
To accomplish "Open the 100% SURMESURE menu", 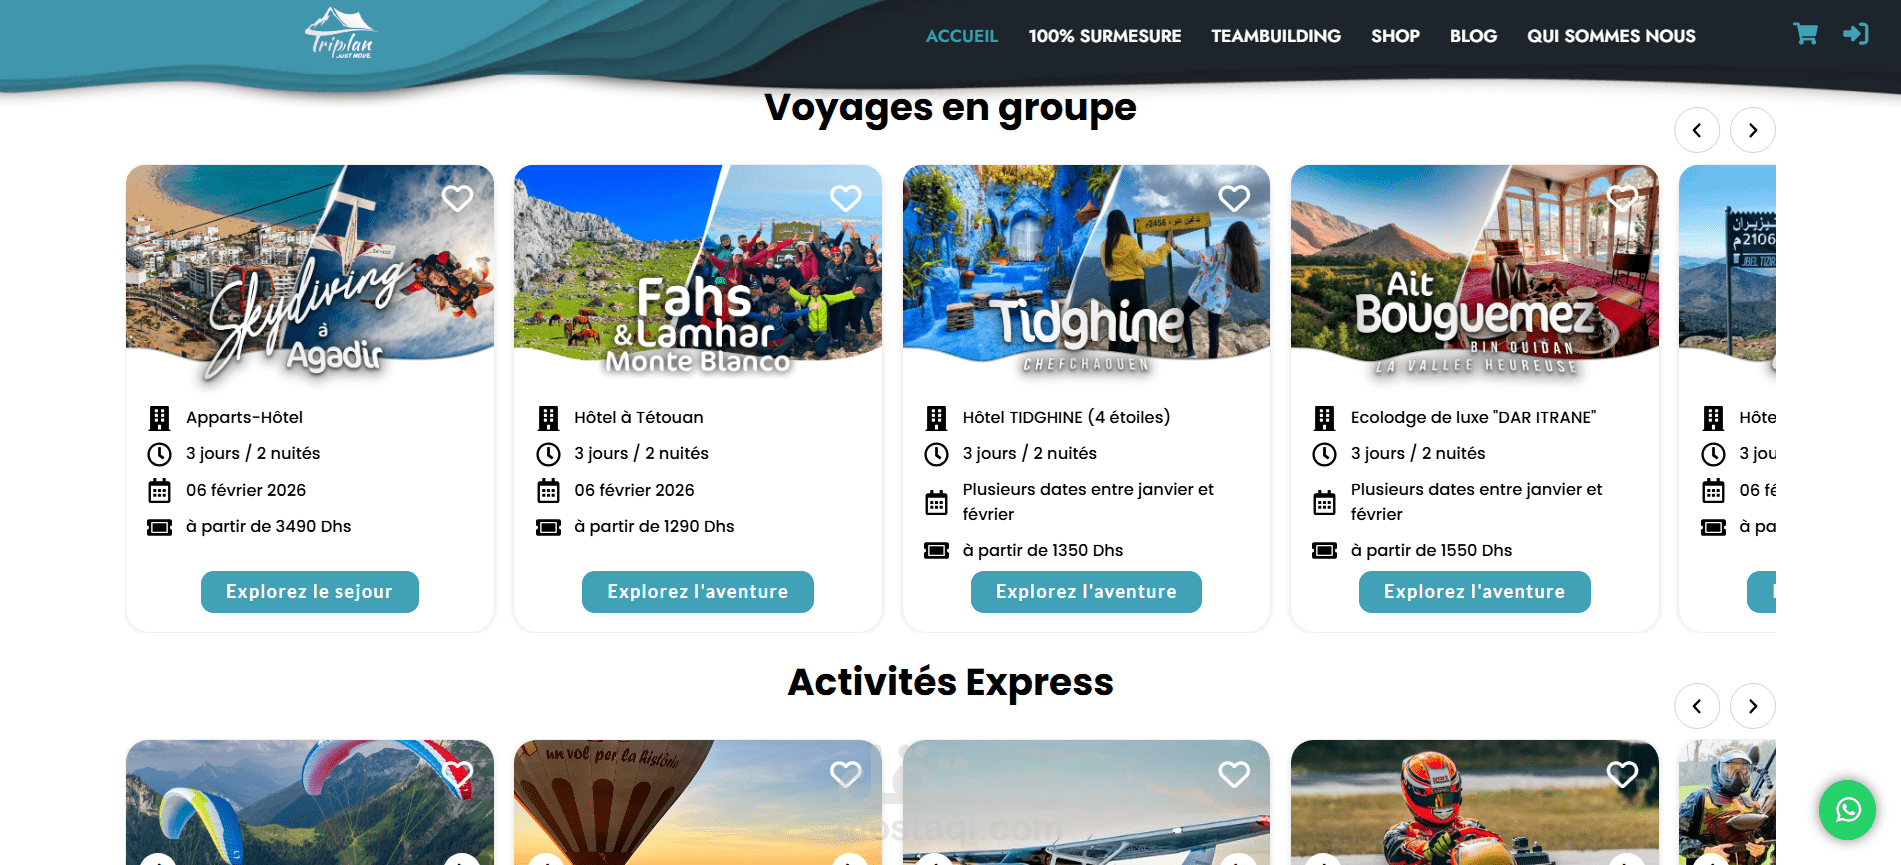I will [x=1104, y=36].
